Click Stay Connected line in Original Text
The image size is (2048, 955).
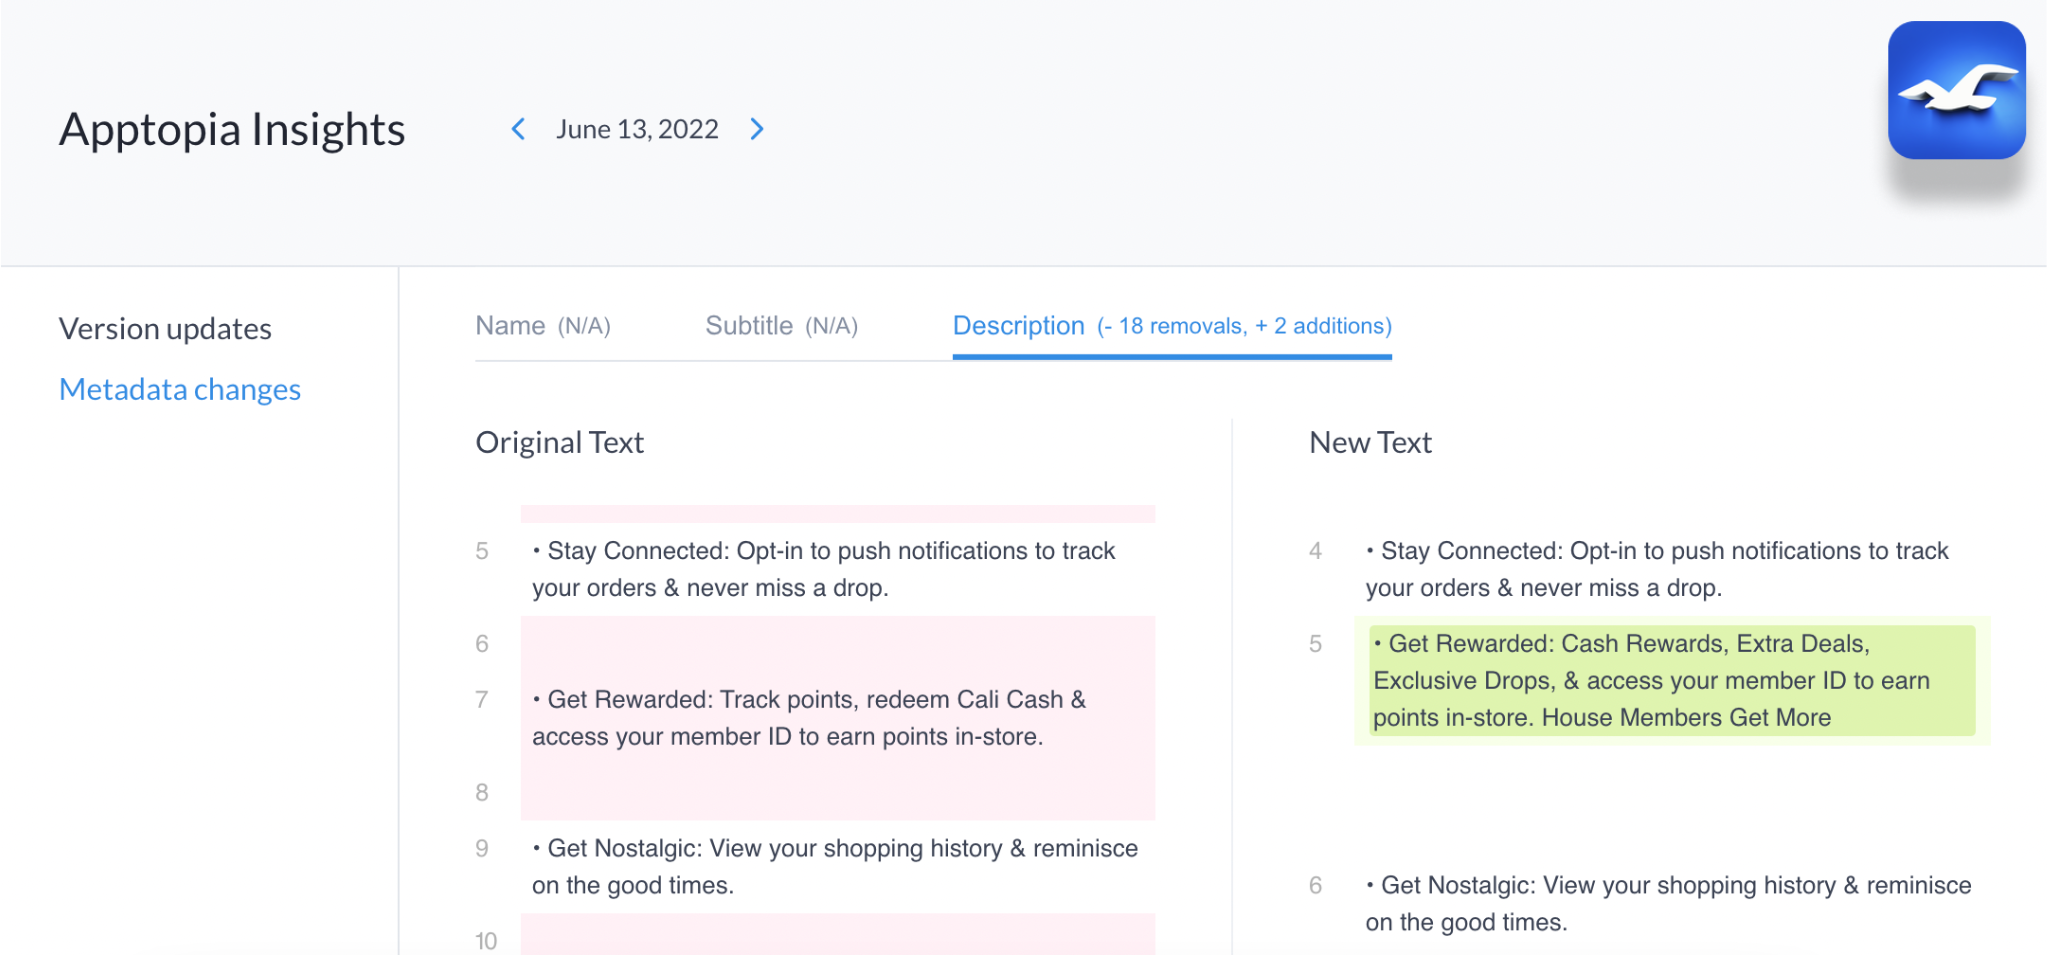(823, 569)
